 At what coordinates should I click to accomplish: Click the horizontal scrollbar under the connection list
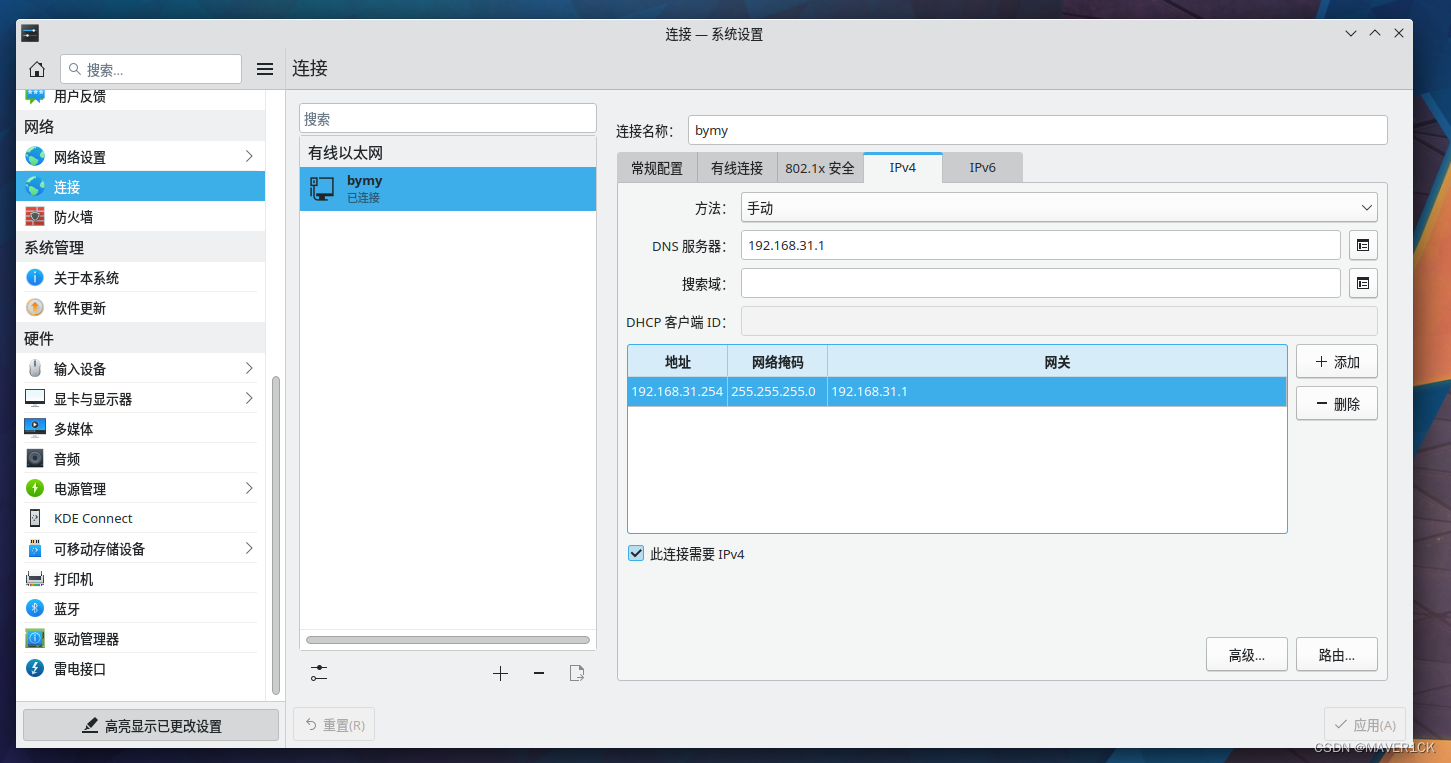[x=448, y=640]
